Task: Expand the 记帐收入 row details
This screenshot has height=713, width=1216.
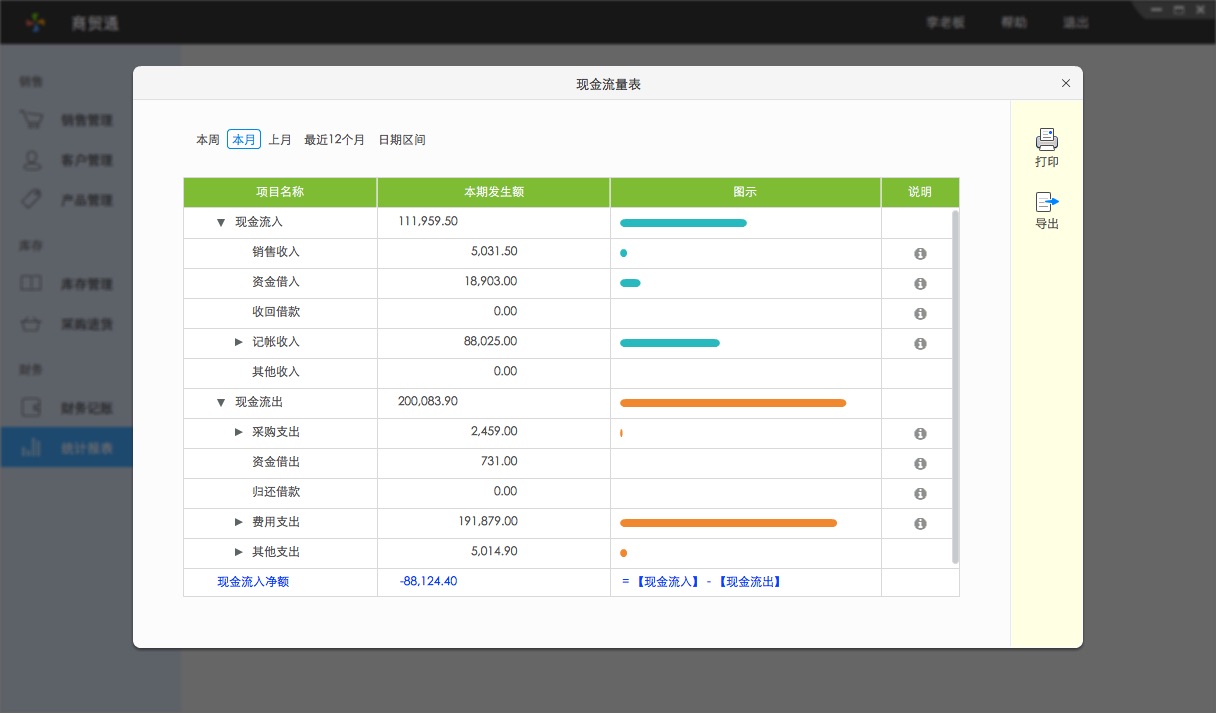Action: coord(237,342)
